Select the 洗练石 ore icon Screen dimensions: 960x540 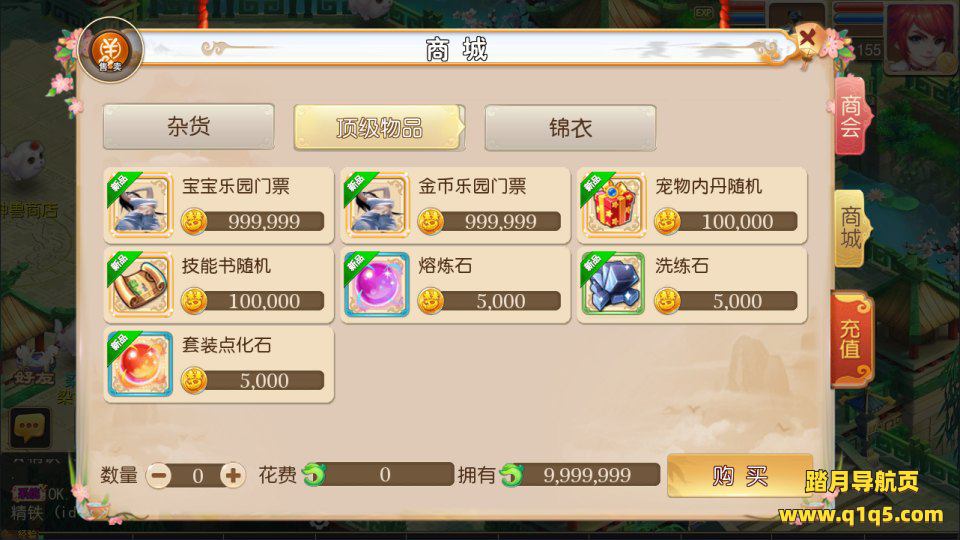pos(613,285)
